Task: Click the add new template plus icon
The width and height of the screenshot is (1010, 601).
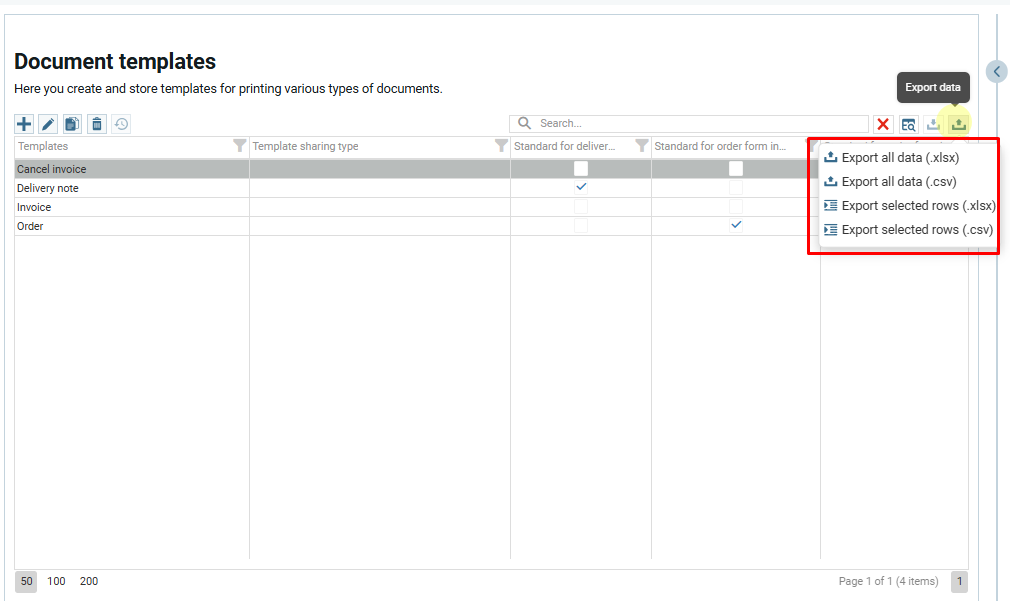Action: (25, 124)
